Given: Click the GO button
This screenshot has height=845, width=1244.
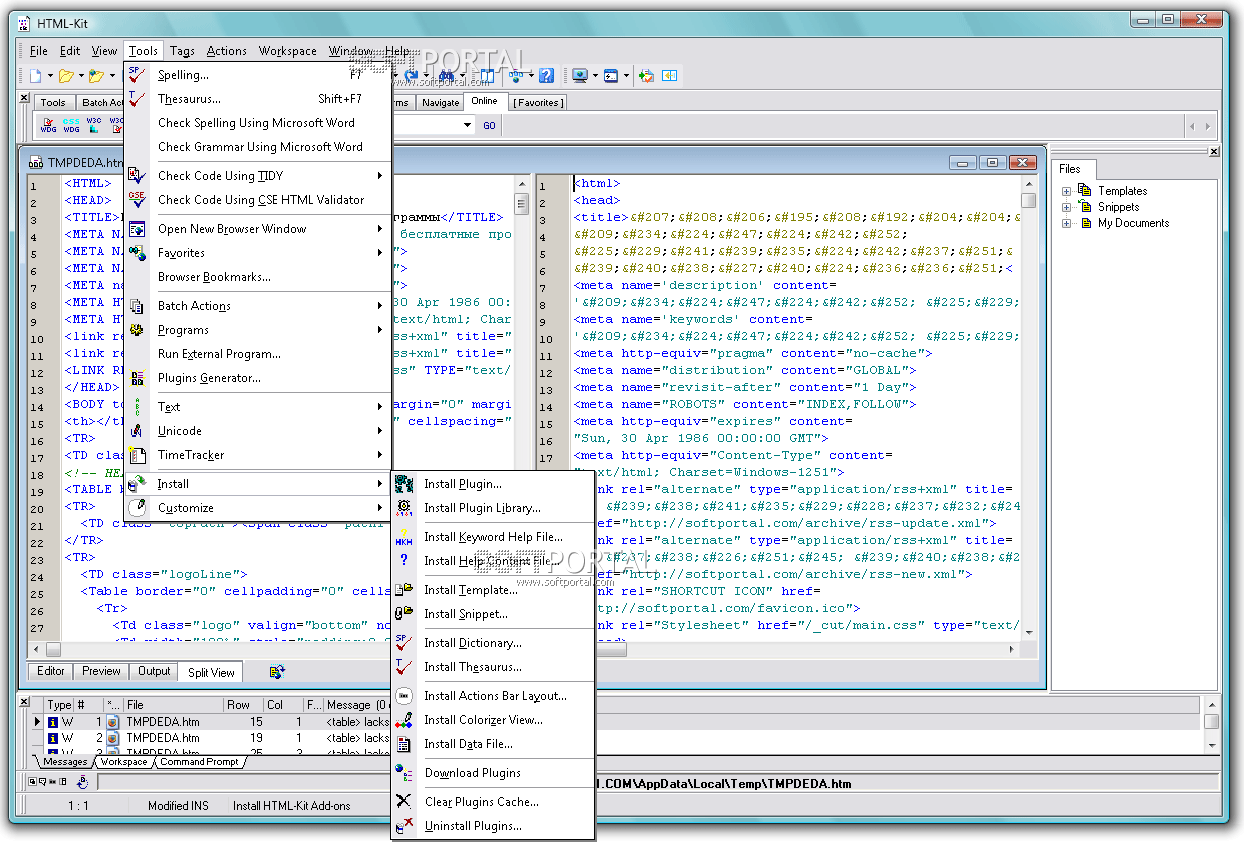Looking at the screenshot, I should tap(489, 126).
